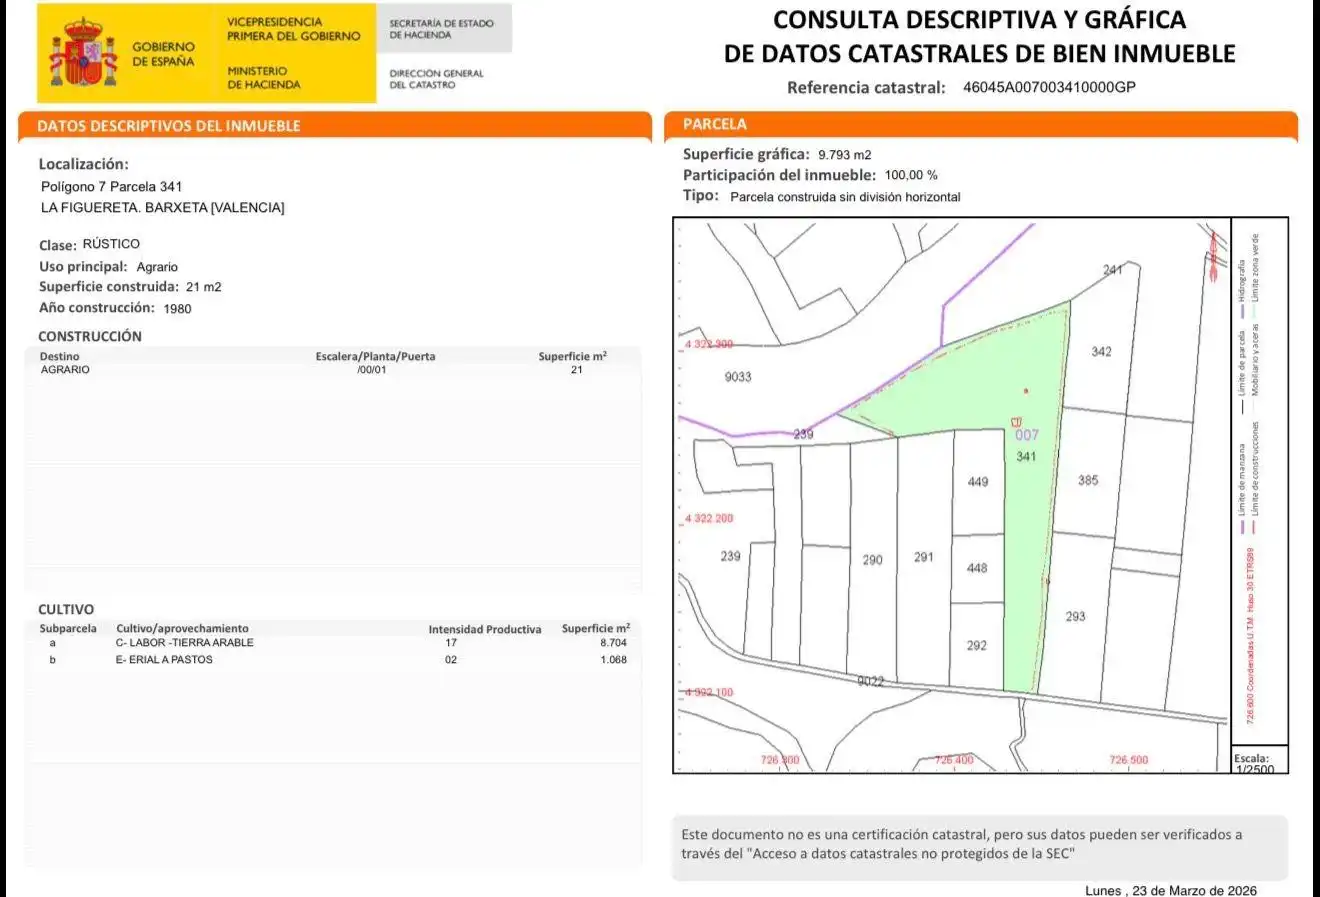The height and width of the screenshot is (897, 1320).
Task: Click the small red building outline inside parcel 341
Action: (x=1017, y=422)
